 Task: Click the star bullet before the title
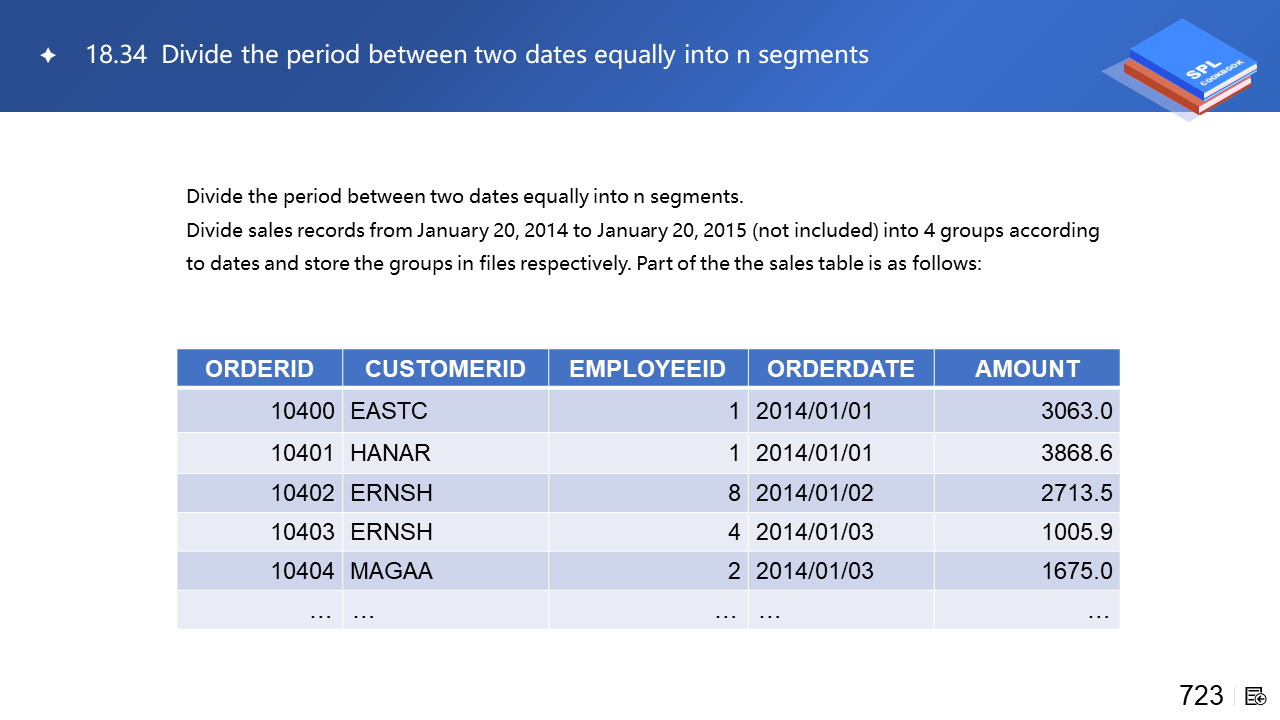point(47,56)
